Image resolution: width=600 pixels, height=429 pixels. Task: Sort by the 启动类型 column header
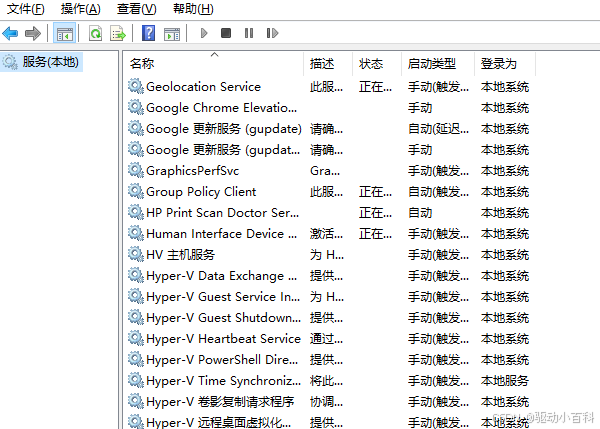point(432,64)
